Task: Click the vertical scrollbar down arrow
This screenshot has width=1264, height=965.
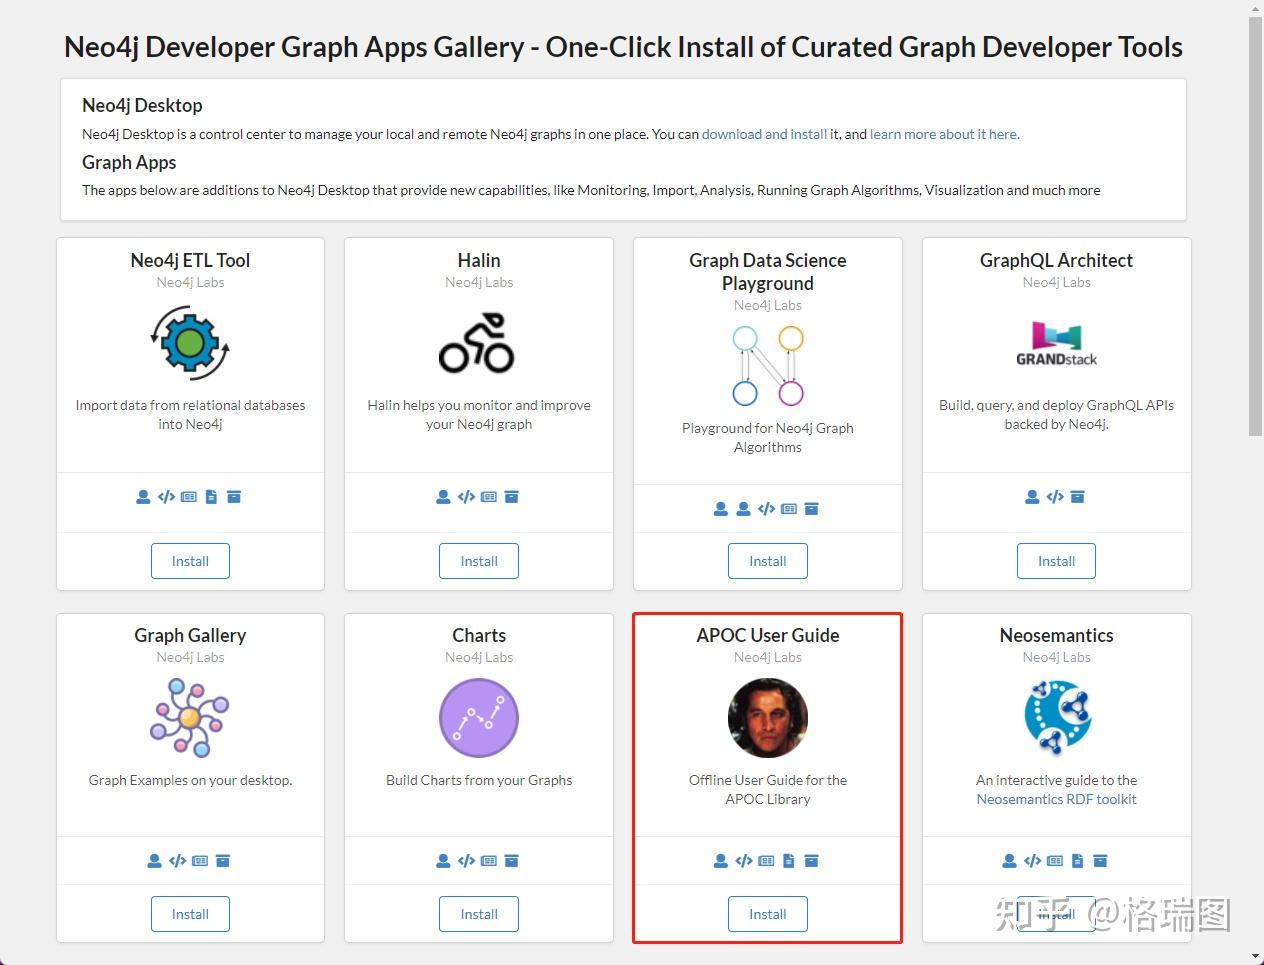Action: click(1256, 956)
